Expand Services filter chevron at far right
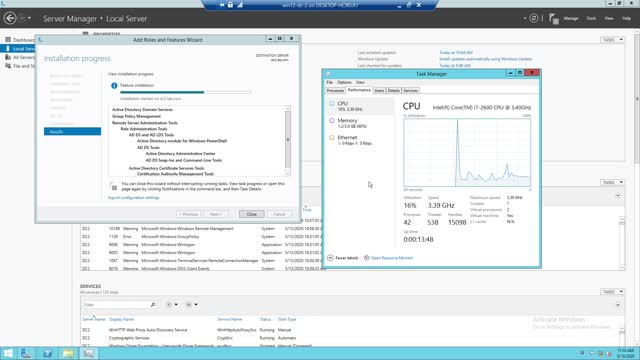 [x=618, y=305]
